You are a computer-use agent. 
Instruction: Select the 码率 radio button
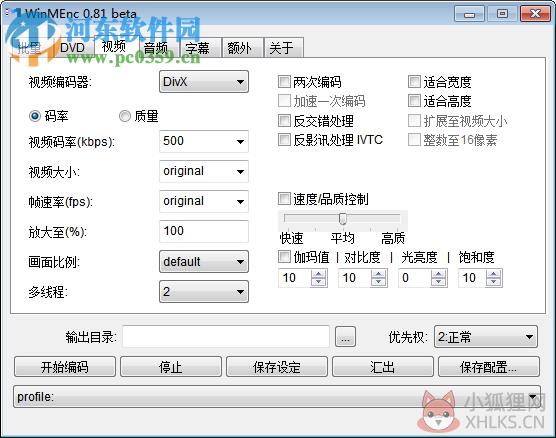click(35, 116)
